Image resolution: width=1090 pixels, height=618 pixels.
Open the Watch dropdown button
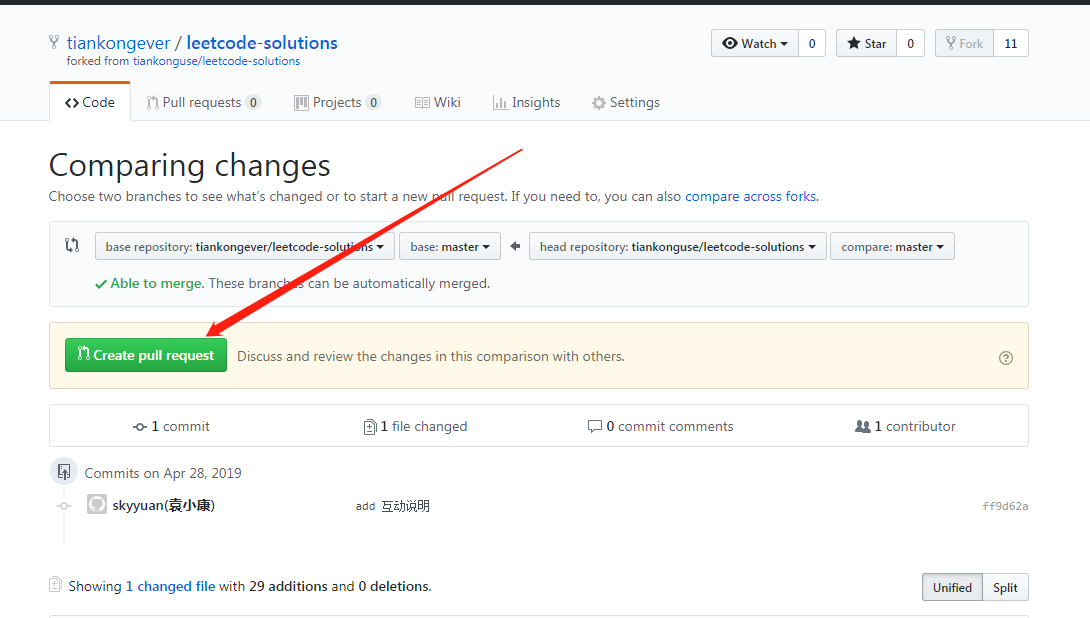tap(755, 43)
